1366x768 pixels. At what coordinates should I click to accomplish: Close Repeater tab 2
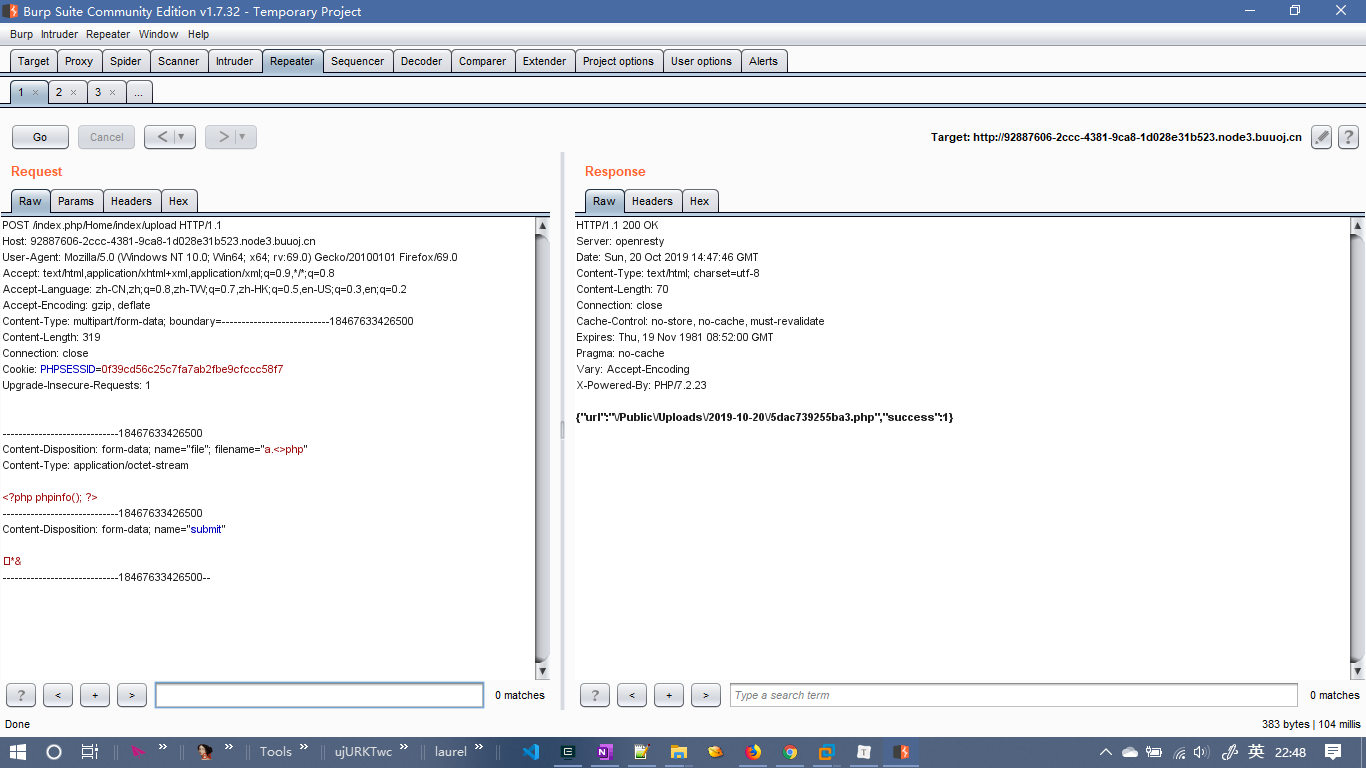click(73, 92)
